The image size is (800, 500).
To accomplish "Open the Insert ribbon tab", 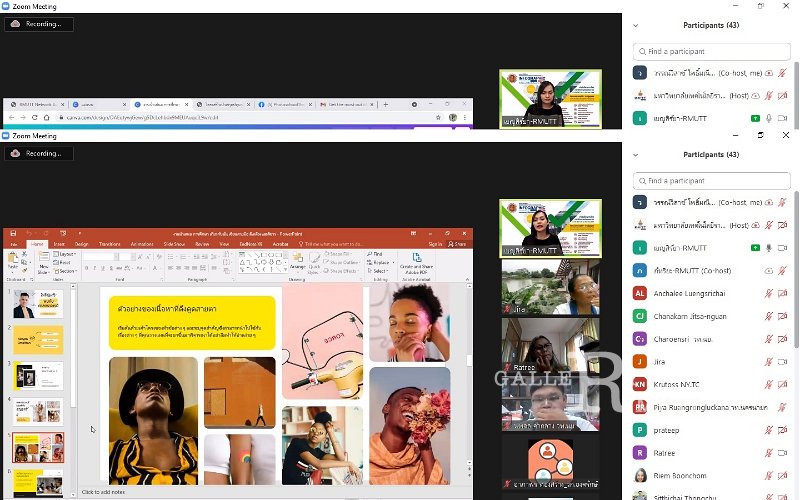I will (60, 243).
